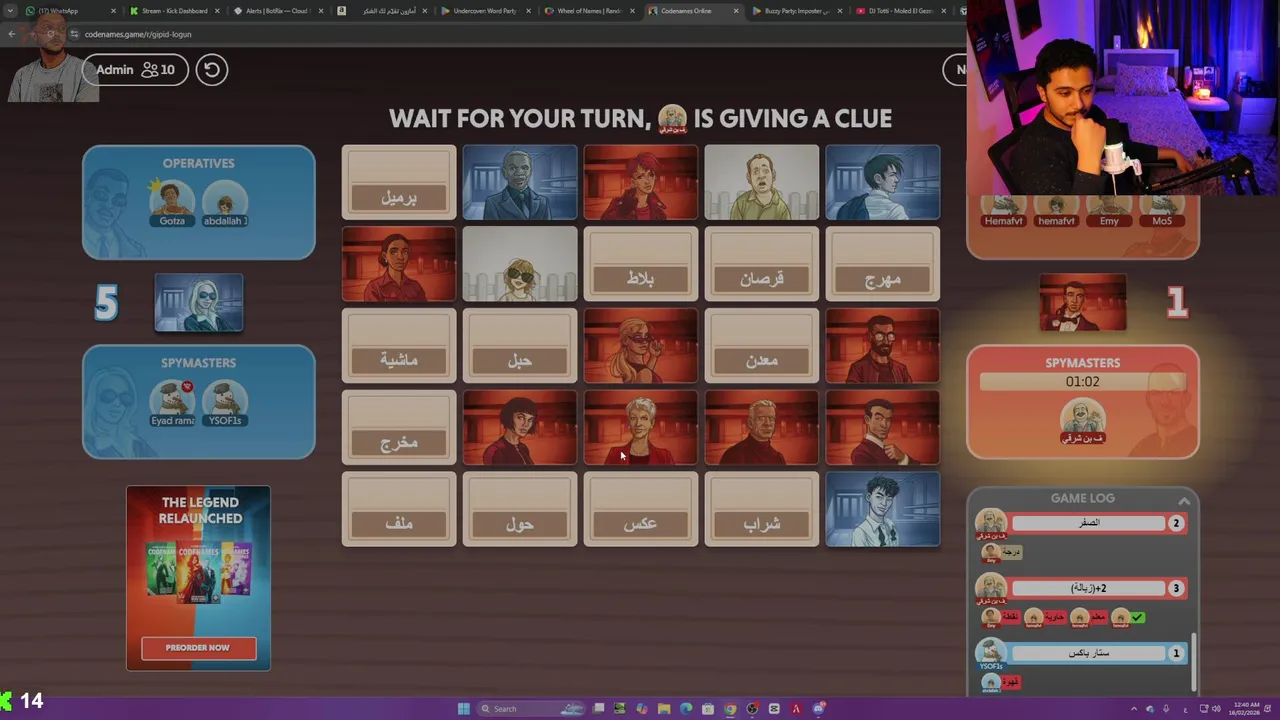1280x720 pixels.
Task: Select the word card بلاط
Action: tap(641, 264)
